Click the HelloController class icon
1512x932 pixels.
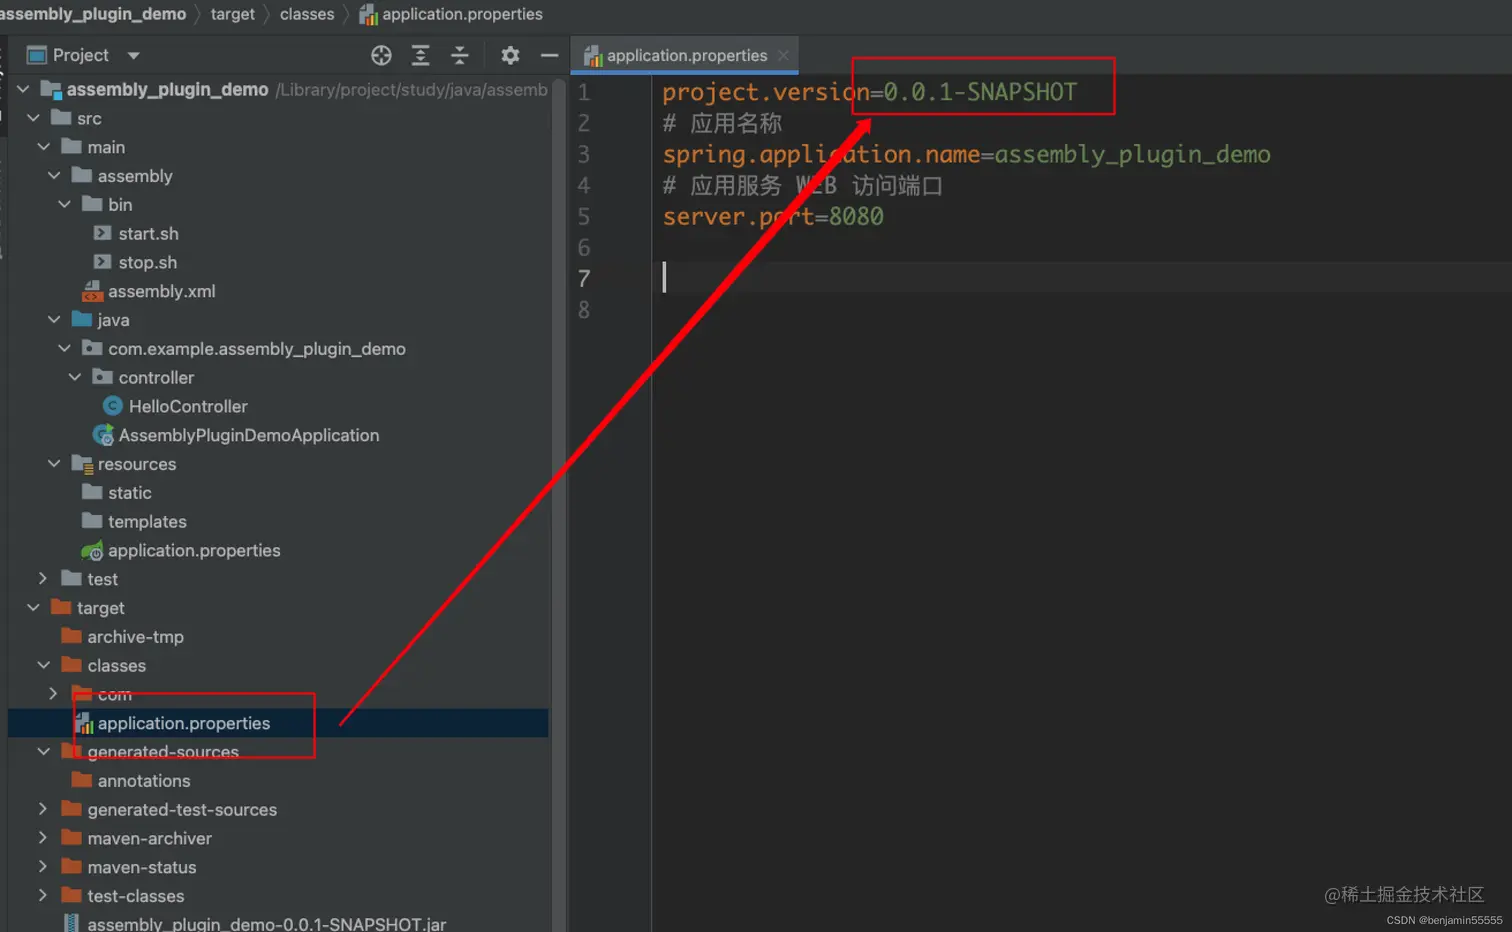tap(113, 406)
